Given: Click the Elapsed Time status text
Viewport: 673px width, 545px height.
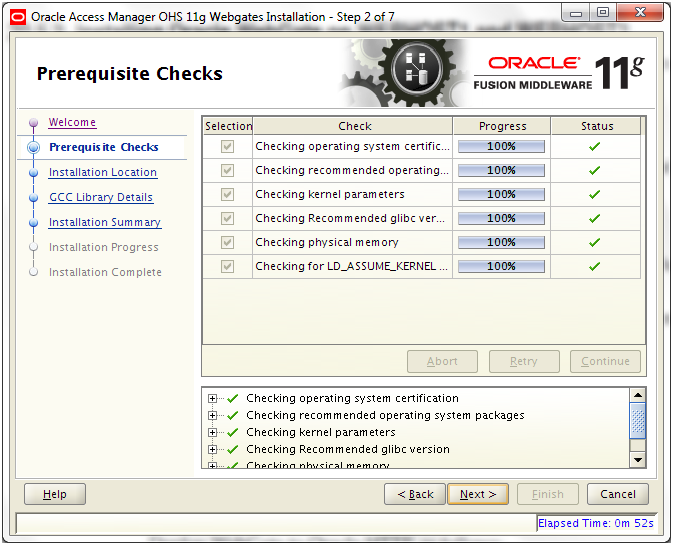Looking at the screenshot, I should pos(596,524).
